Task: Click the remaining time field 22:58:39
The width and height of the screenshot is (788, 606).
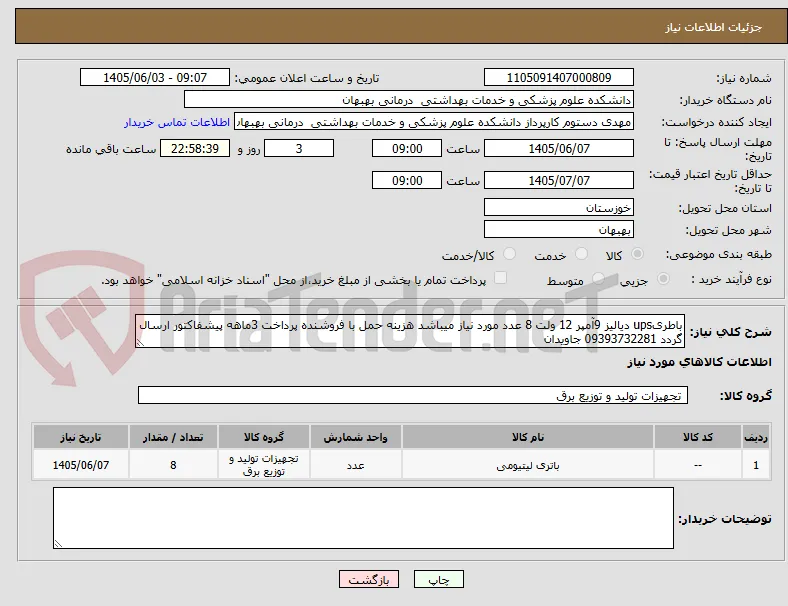Action: (x=195, y=148)
